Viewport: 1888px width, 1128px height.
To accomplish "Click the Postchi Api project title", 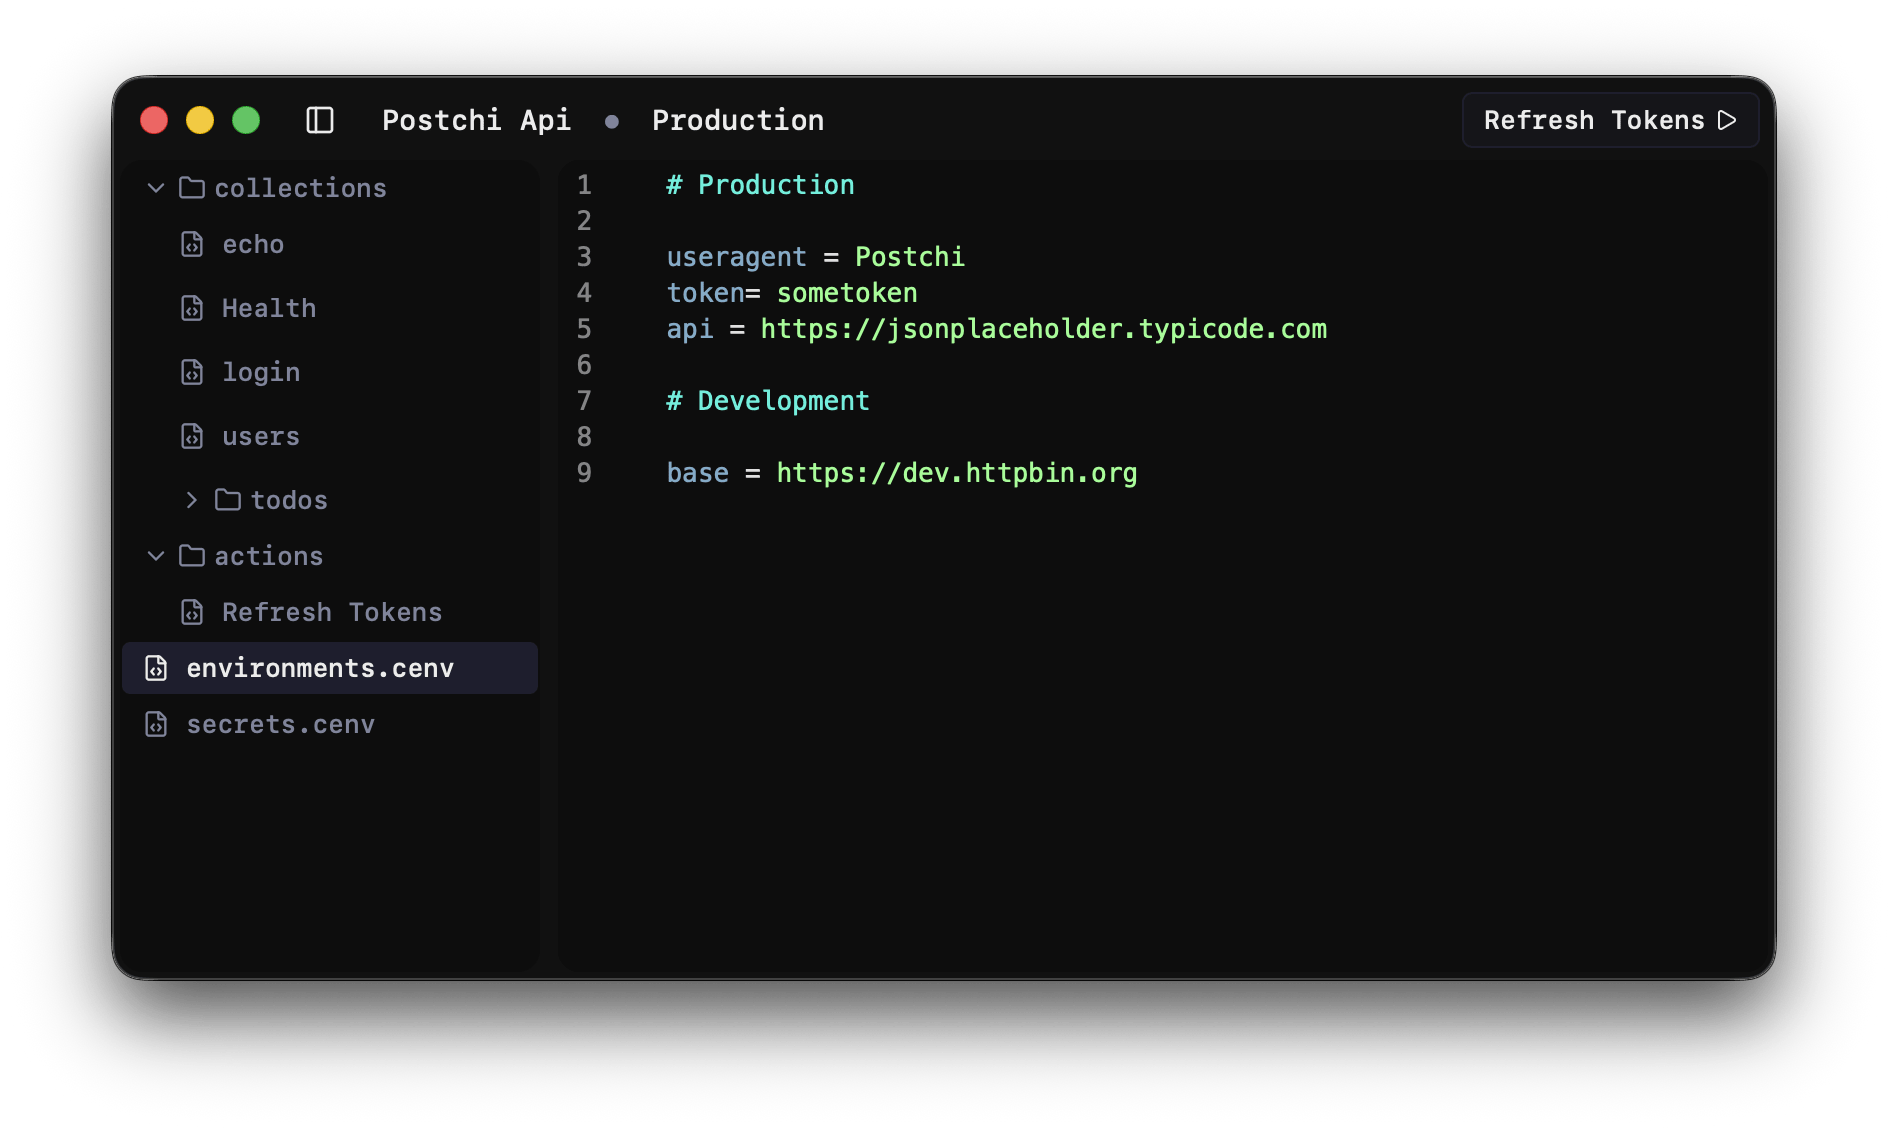I will click(476, 121).
